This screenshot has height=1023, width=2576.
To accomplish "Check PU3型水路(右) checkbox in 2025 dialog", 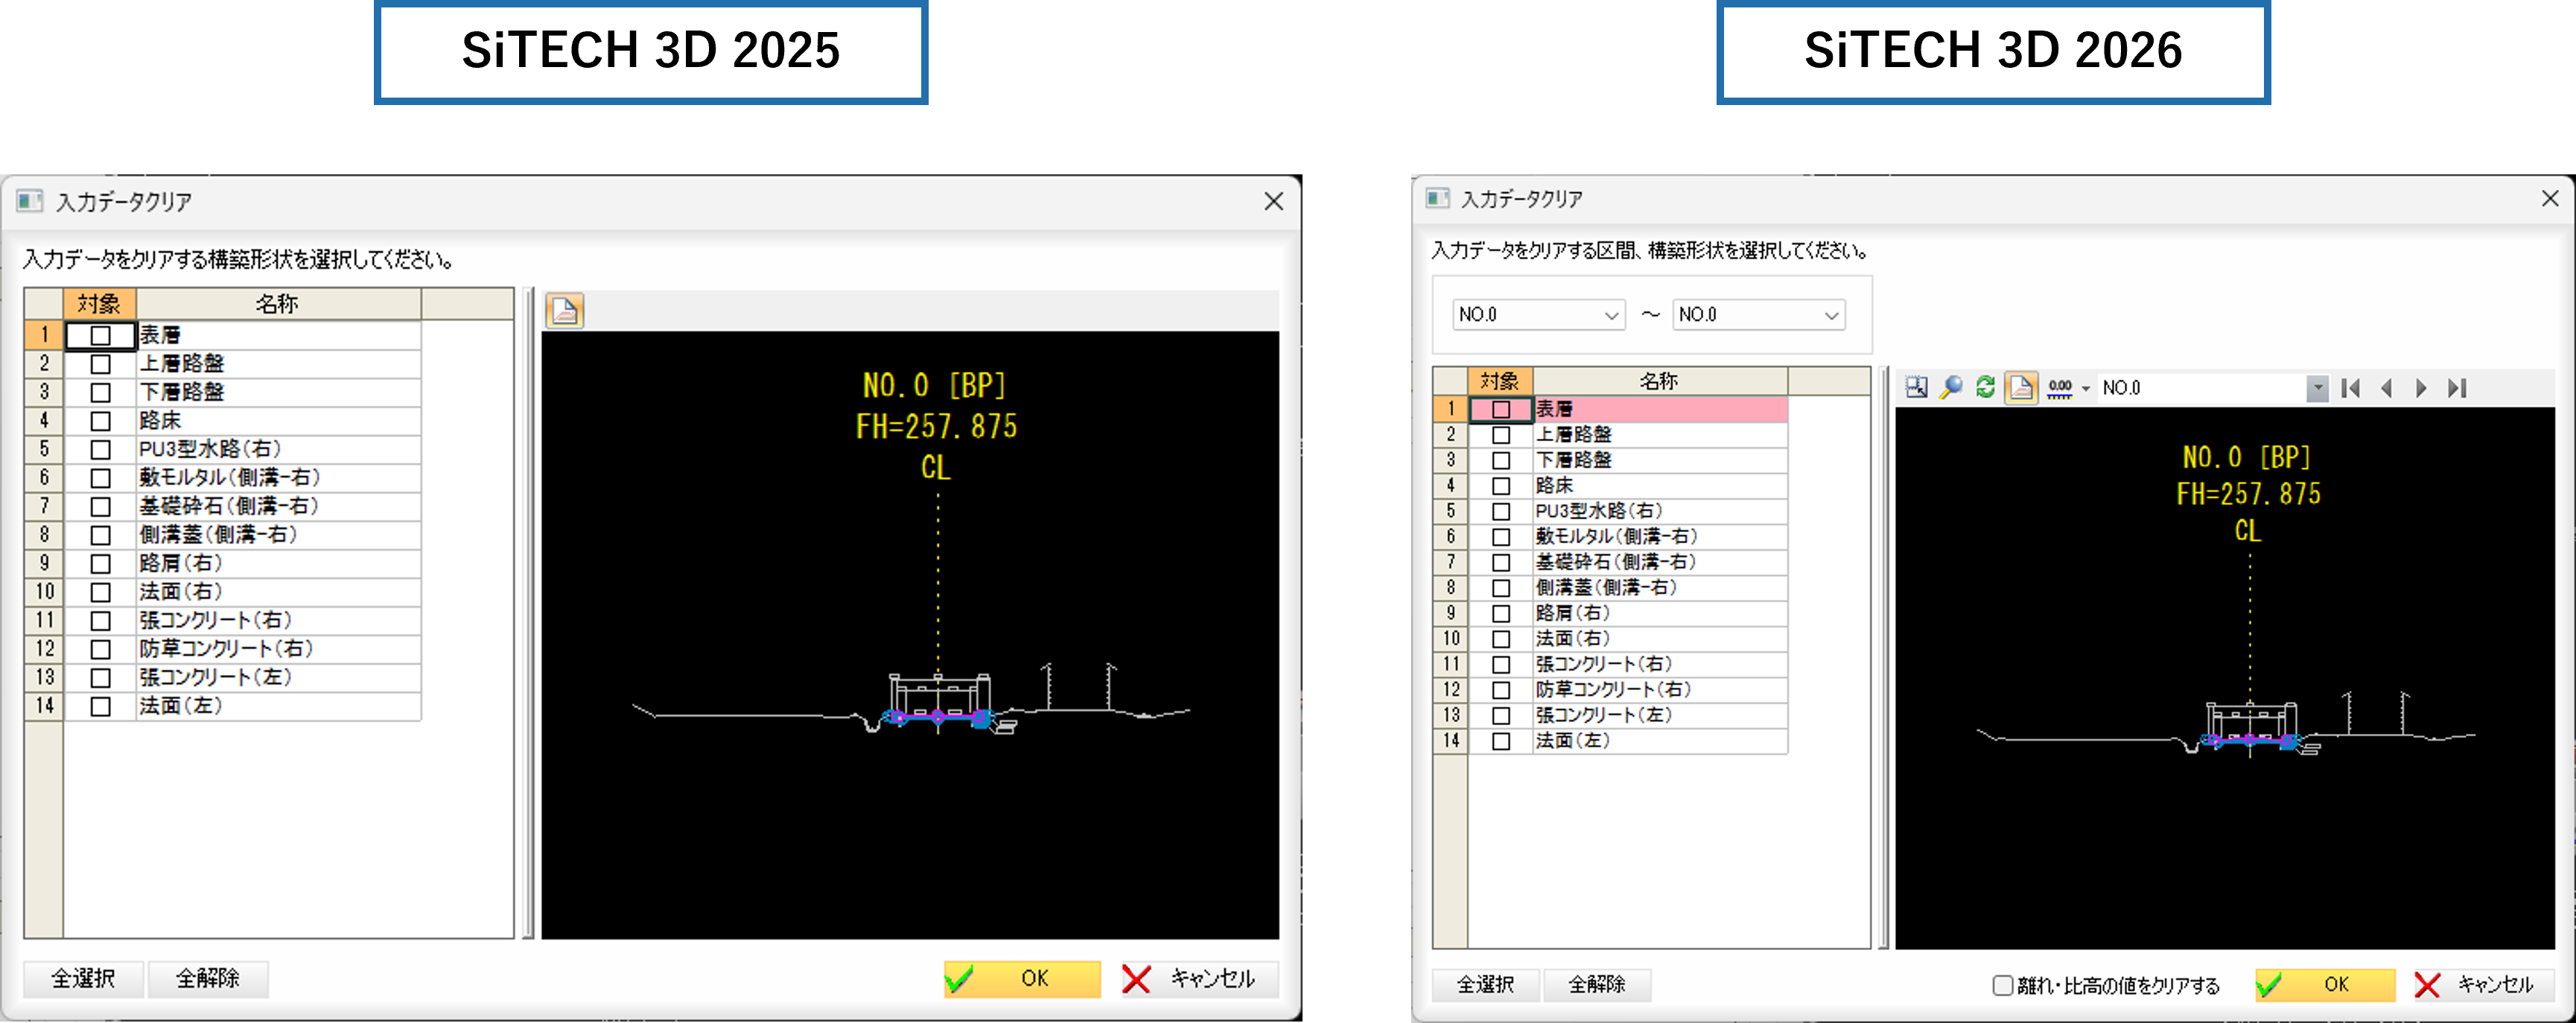I will [x=100, y=450].
